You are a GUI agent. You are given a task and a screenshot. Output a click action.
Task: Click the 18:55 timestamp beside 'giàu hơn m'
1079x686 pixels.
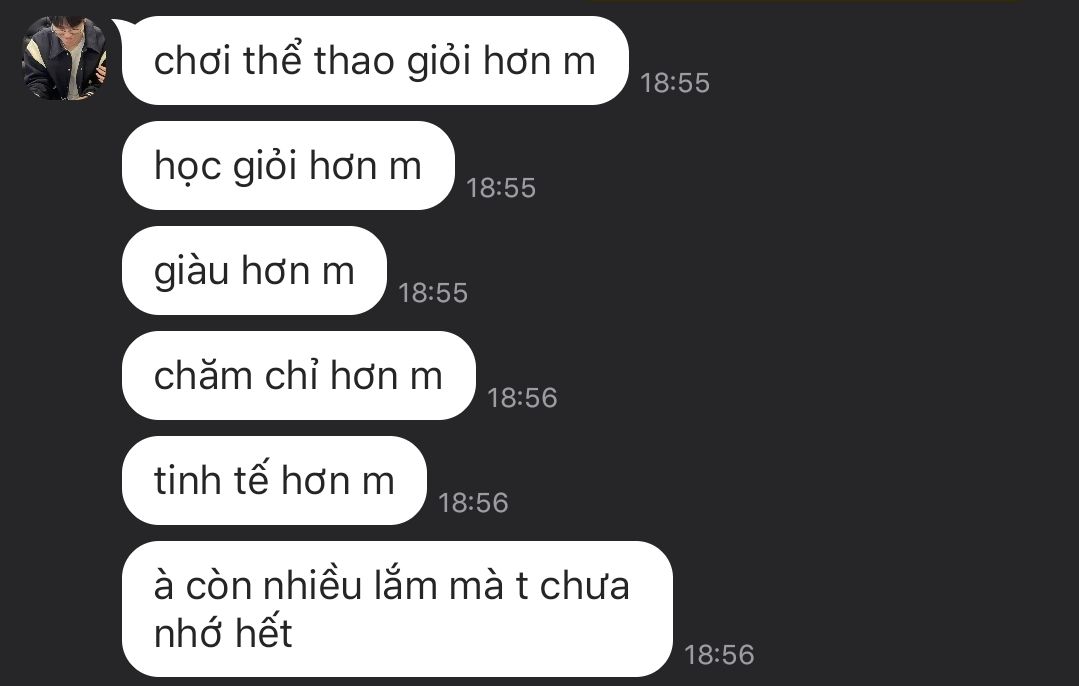433,293
